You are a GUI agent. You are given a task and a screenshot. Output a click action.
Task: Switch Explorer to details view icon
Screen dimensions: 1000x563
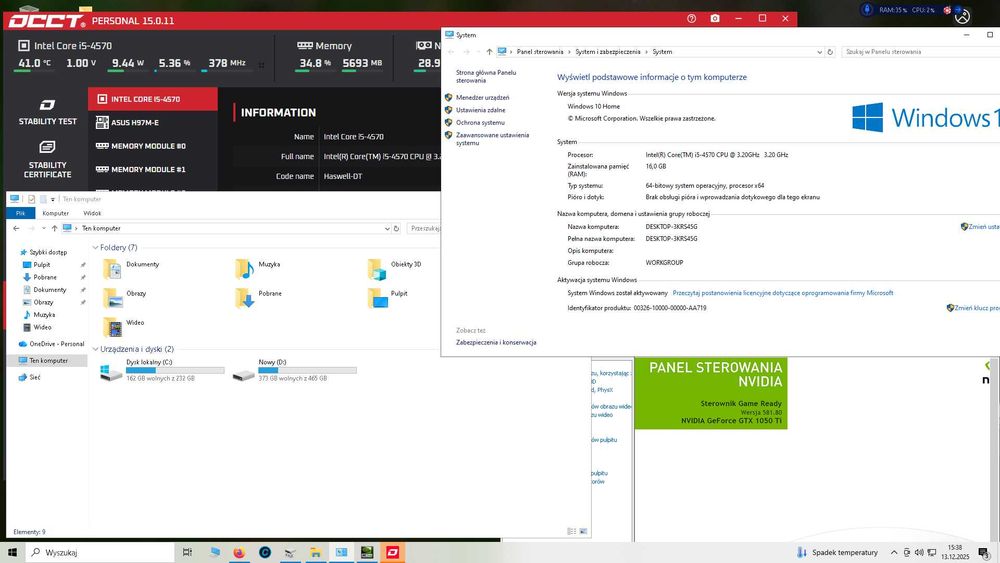click(571, 531)
